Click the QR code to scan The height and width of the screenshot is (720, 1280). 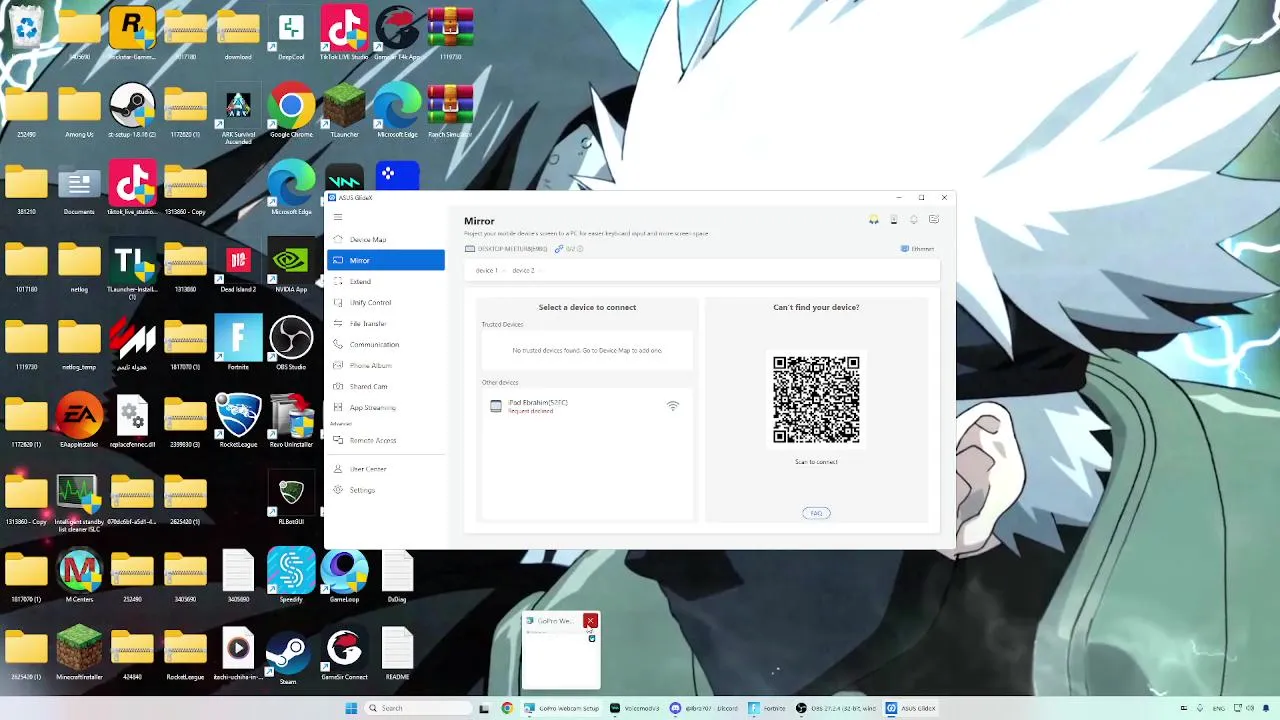tap(816, 399)
